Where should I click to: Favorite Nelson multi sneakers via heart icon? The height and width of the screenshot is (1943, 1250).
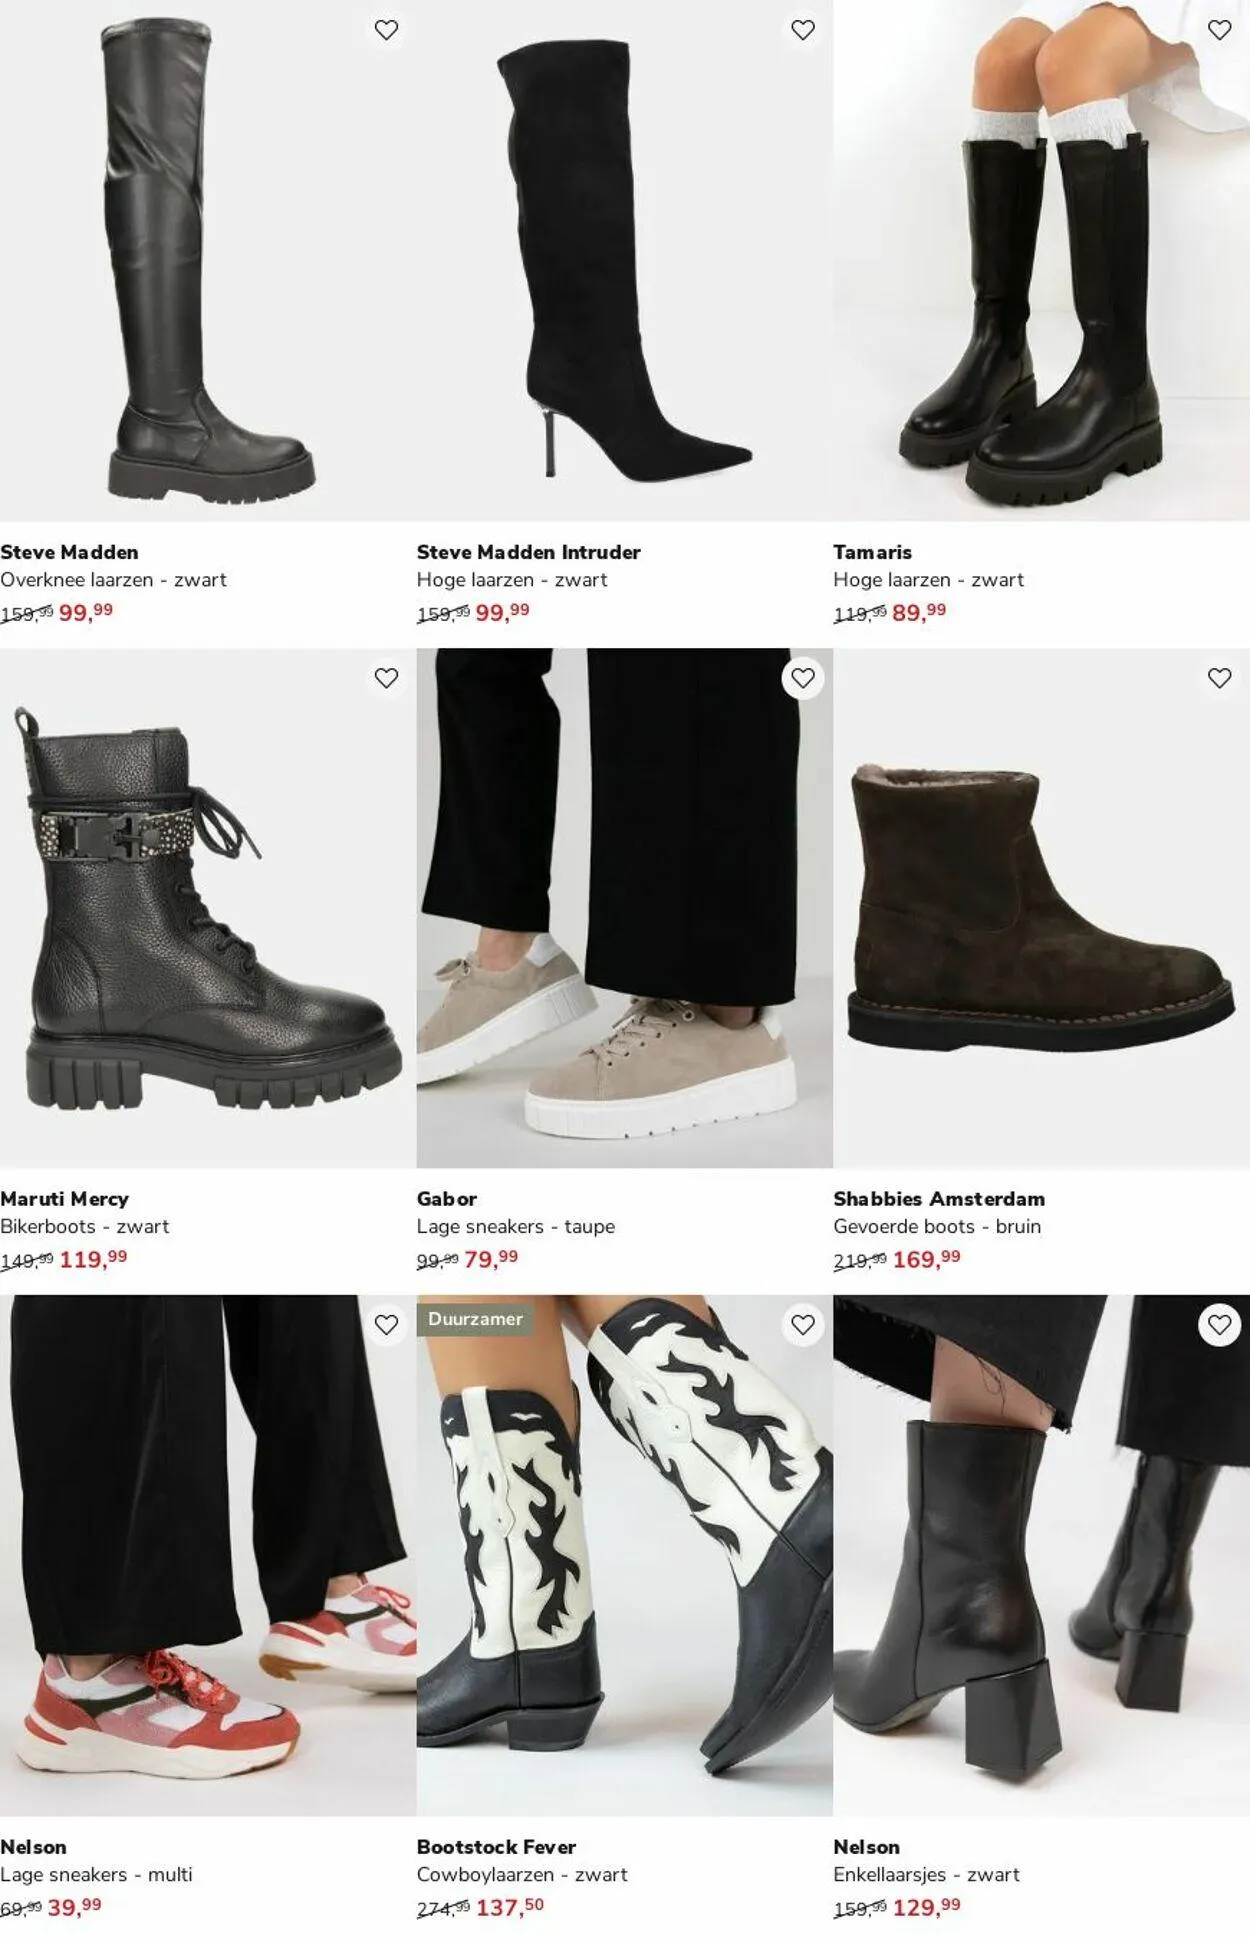click(x=386, y=1325)
